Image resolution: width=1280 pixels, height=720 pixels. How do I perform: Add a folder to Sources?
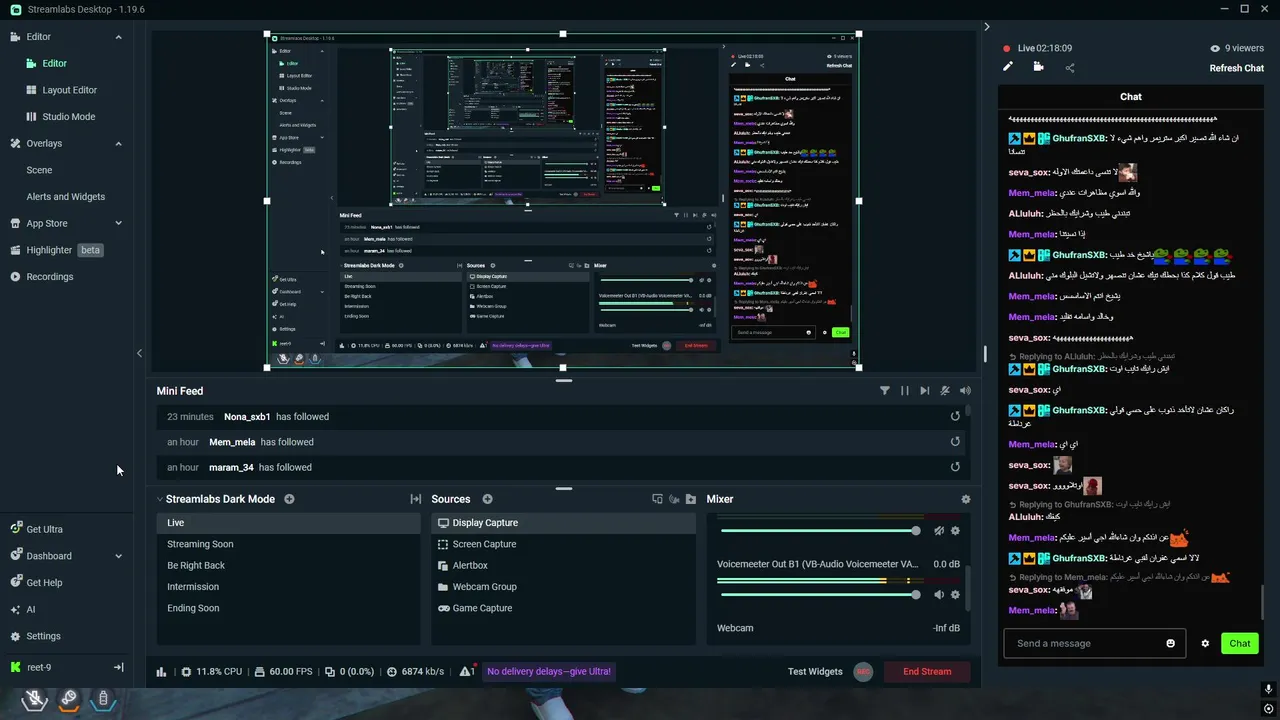click(x=690, y=499)
